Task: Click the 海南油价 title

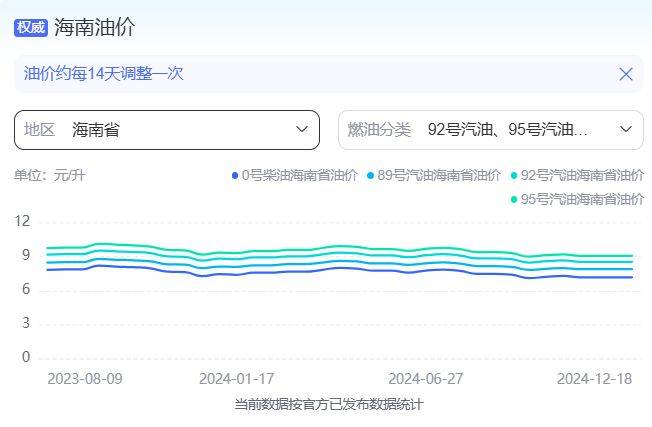Action: click(94, 27)
